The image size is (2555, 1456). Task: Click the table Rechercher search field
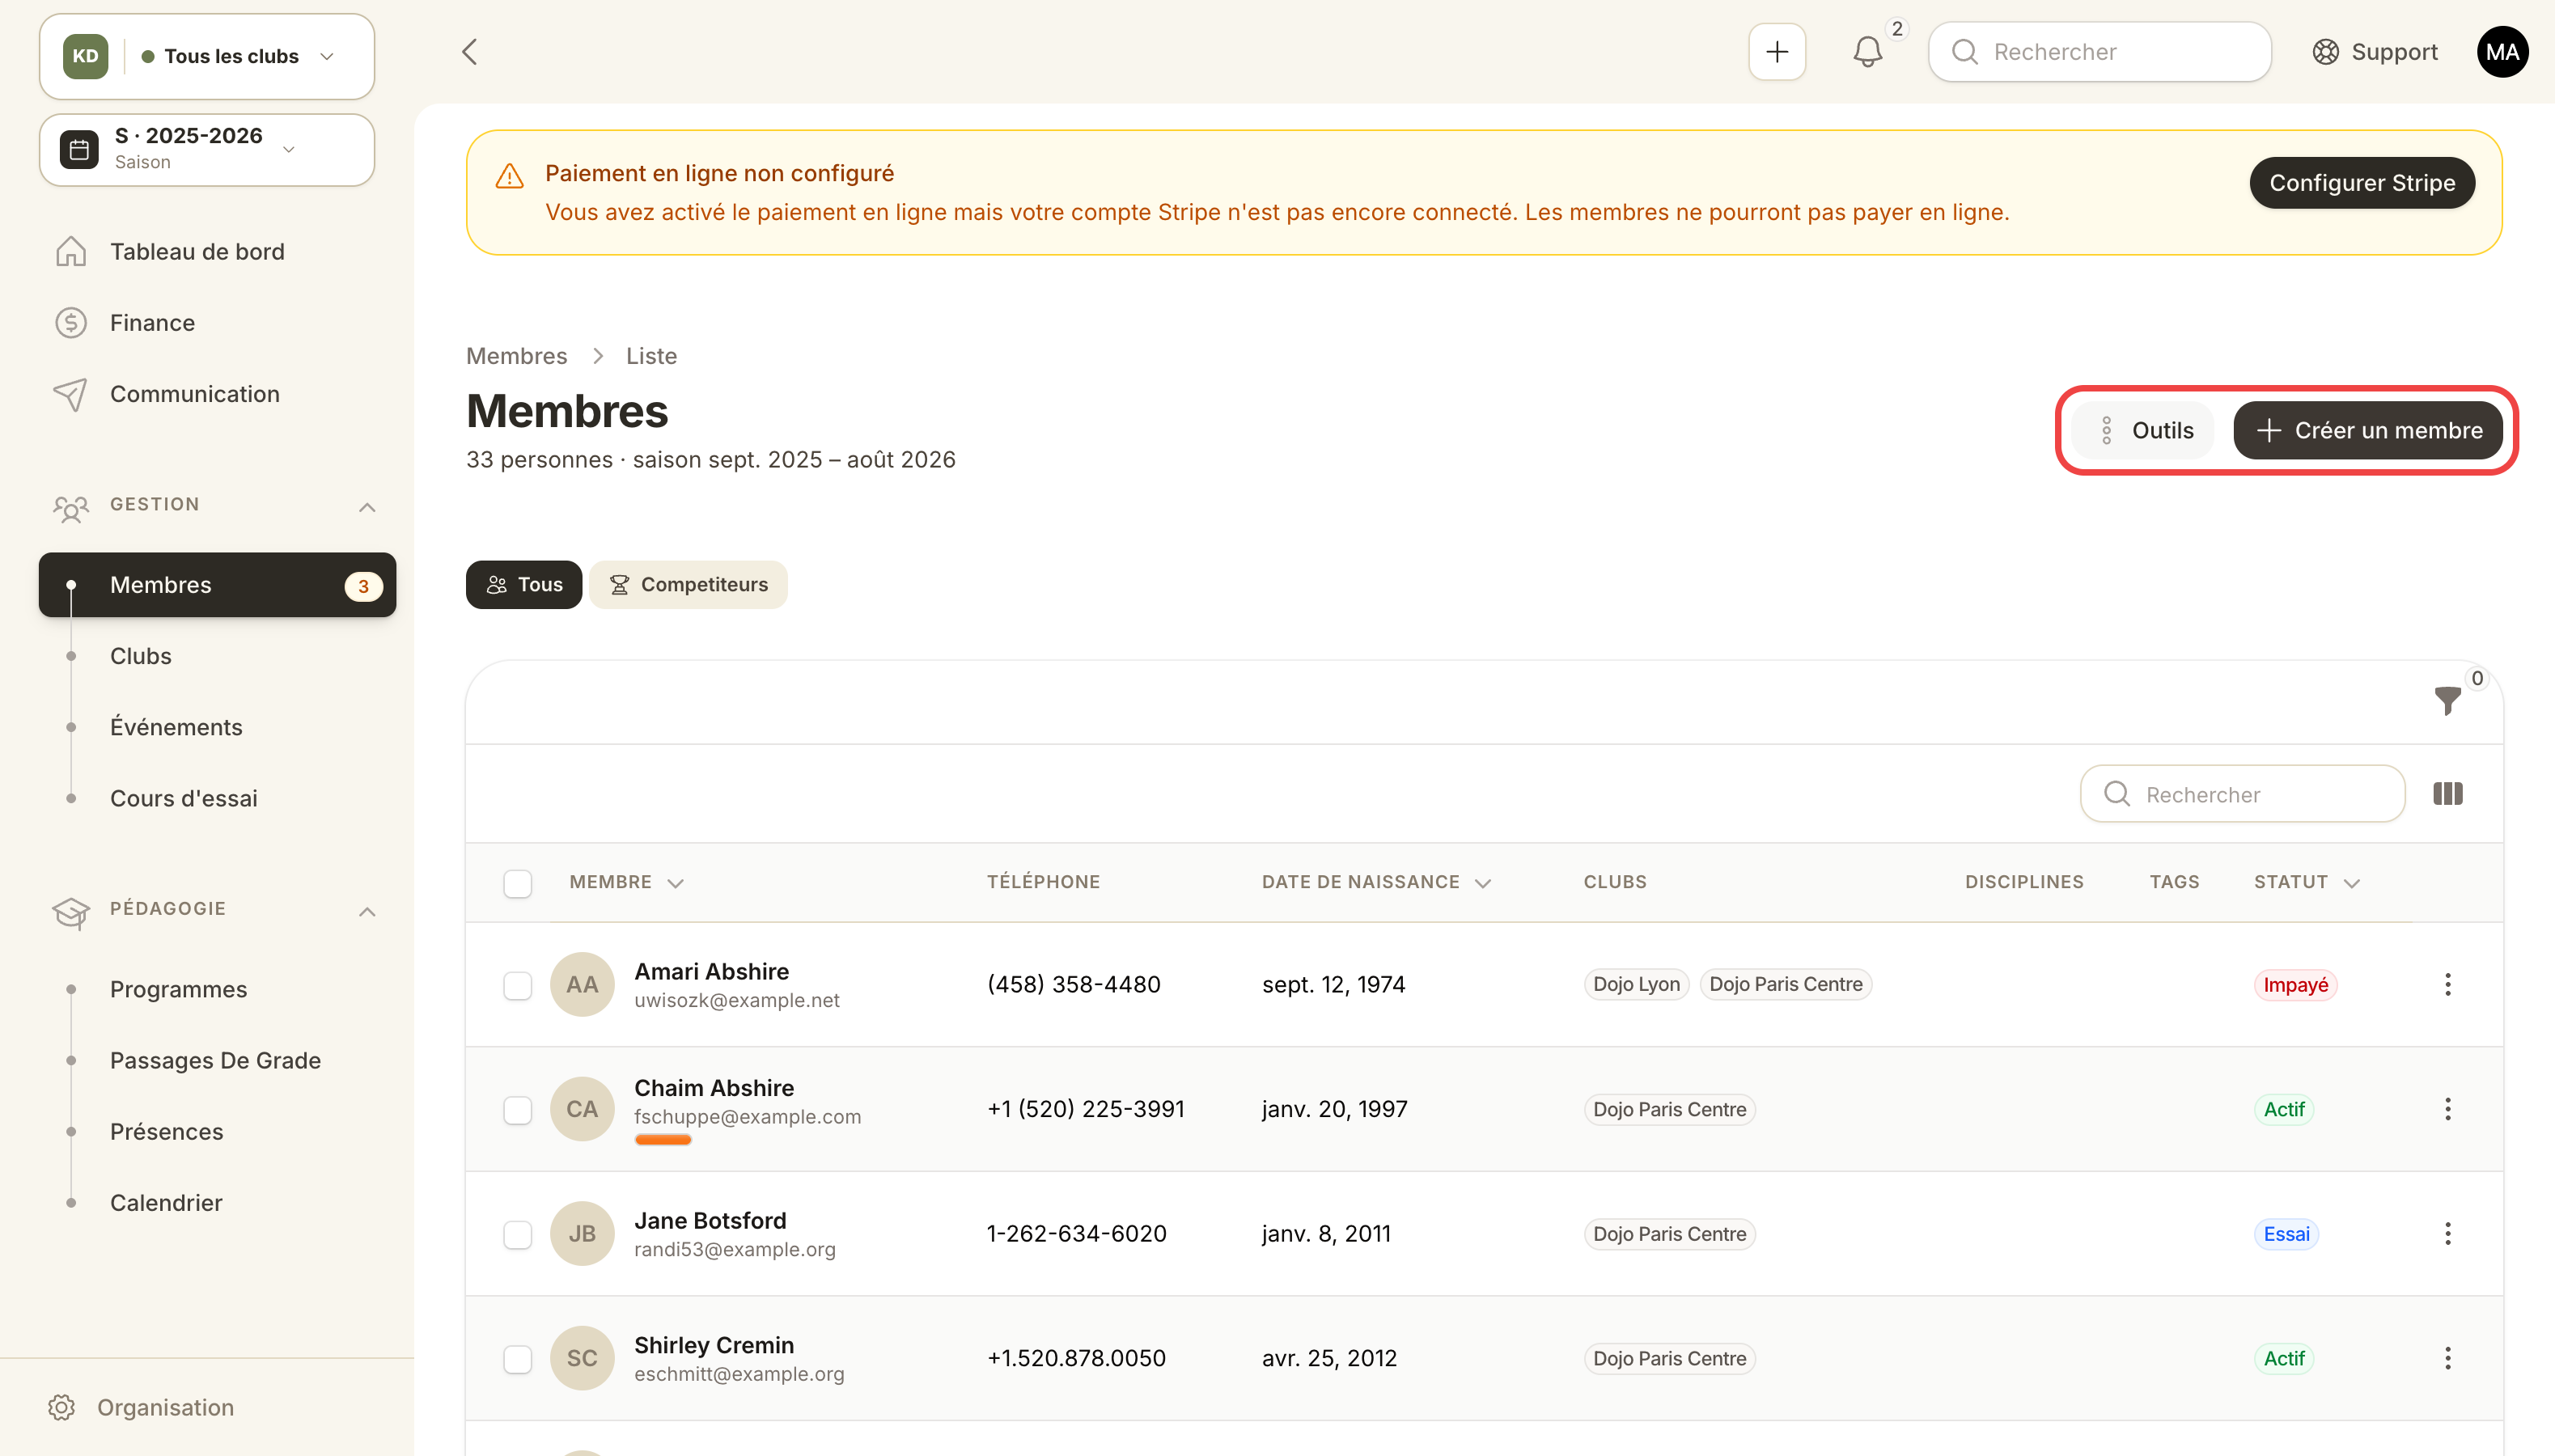[2242, 794]
